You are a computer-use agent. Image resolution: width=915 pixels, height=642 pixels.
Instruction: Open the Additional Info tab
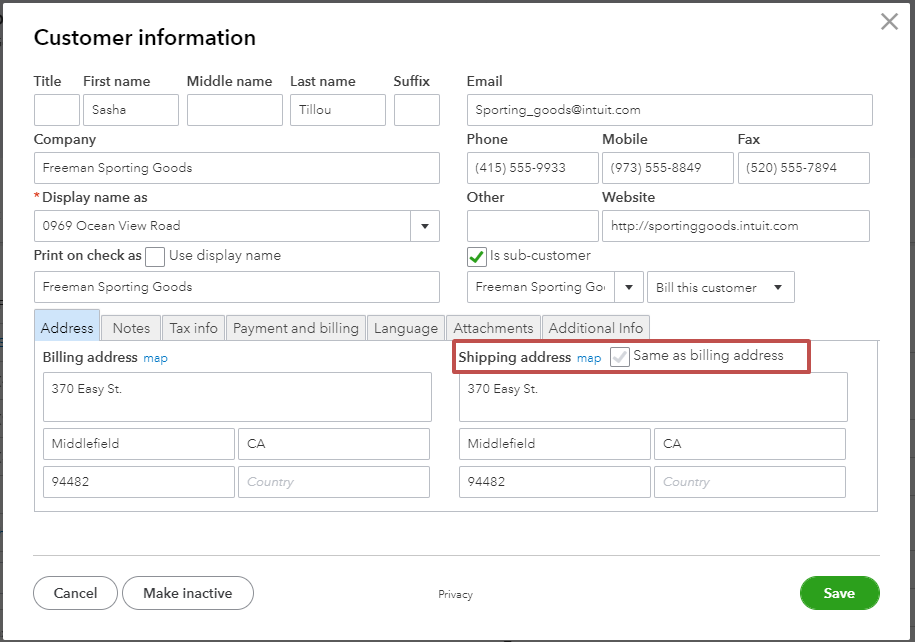click(x=596, y=327)
